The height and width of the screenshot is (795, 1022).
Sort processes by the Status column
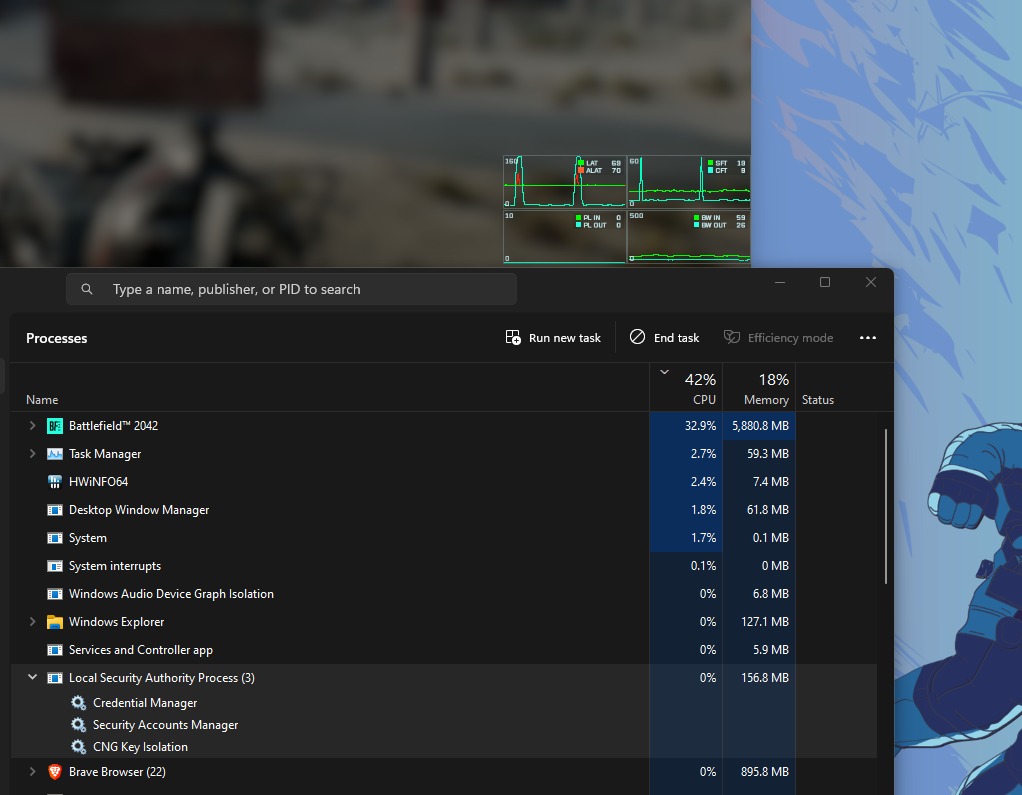tap(836, 388)
